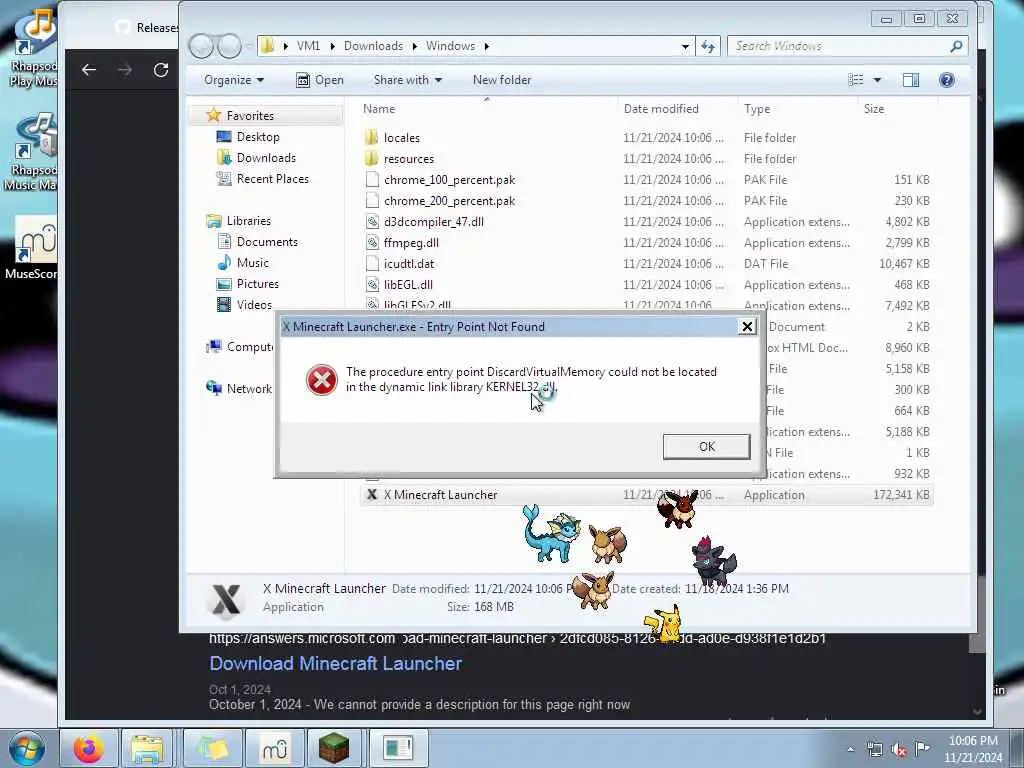Select d3dcompiler_47.dll file

[434, 221]
